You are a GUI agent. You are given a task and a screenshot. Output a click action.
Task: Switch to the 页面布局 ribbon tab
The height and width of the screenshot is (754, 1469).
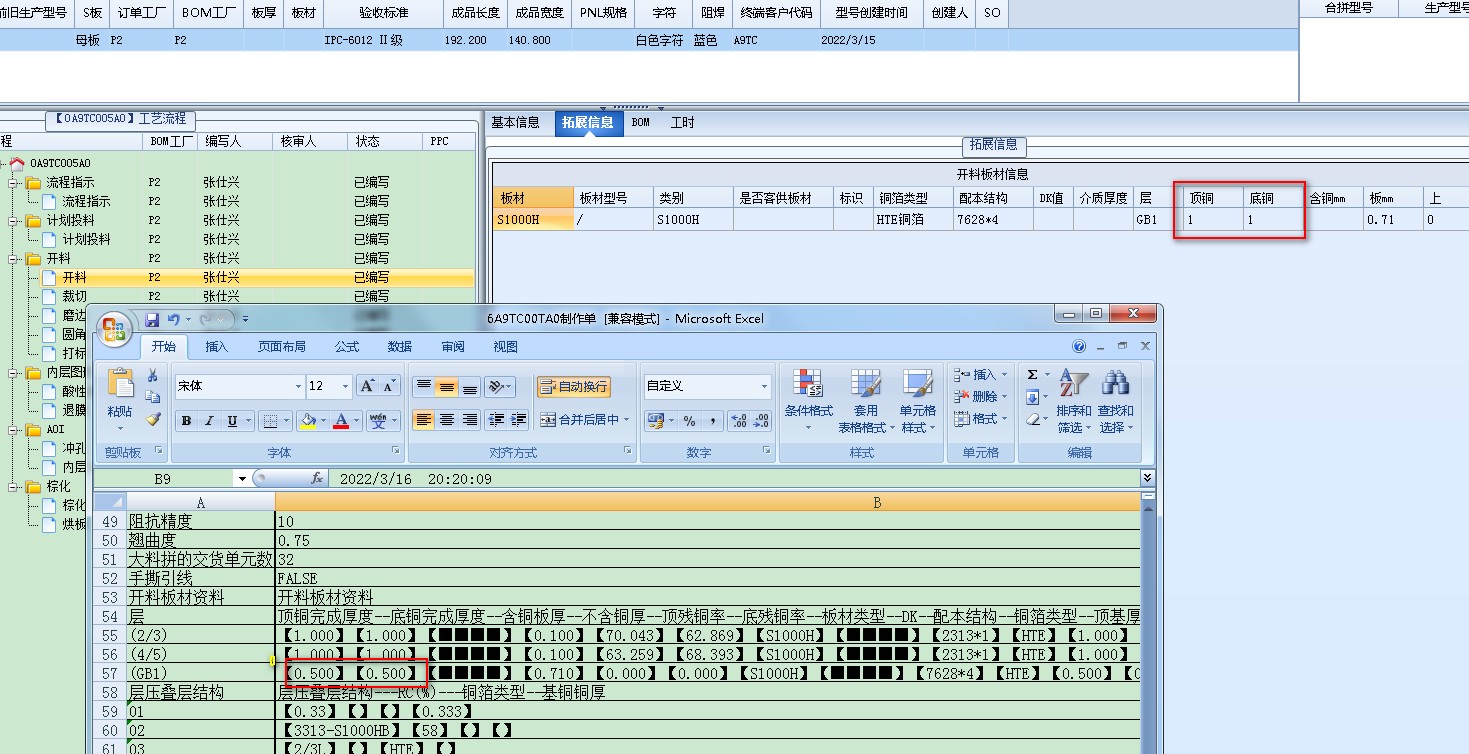pos(282,347)
